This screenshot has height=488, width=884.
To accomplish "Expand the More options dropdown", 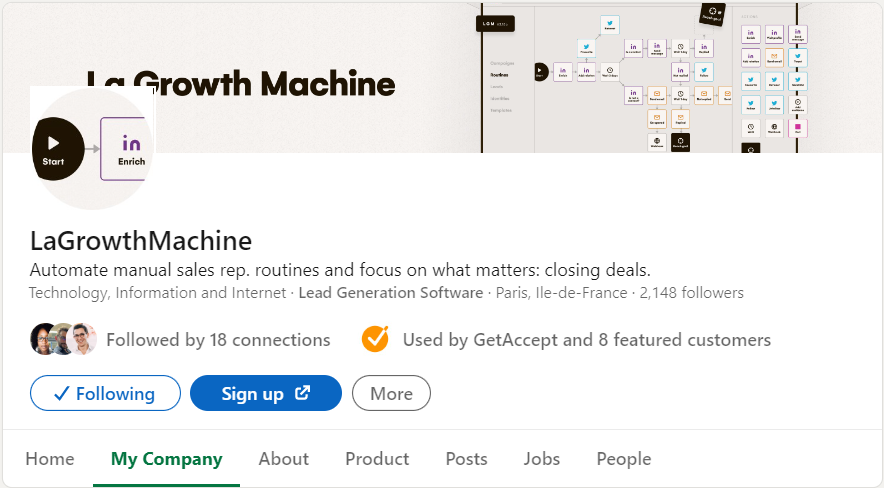I will pos(391,394).
